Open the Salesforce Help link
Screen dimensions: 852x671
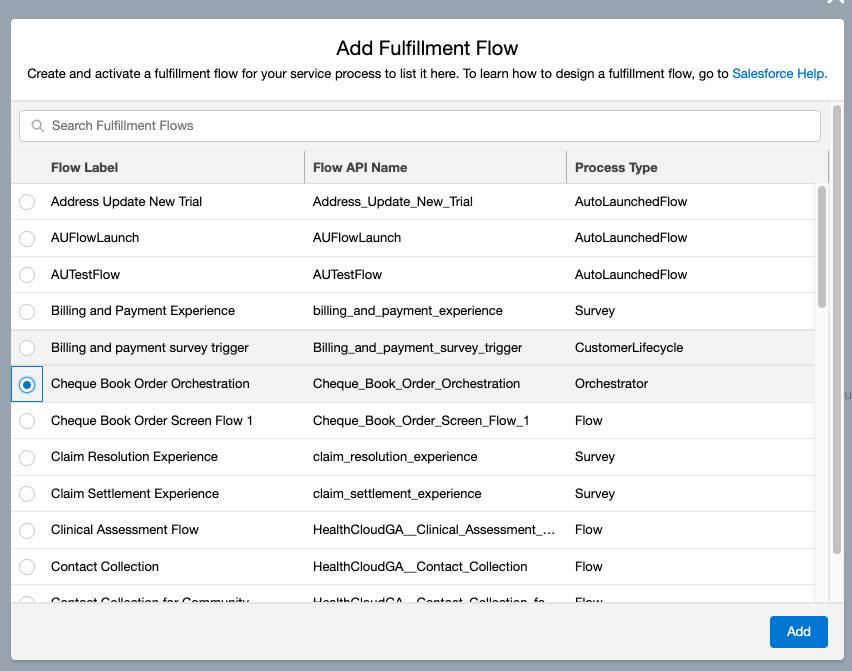coord(780,73)
